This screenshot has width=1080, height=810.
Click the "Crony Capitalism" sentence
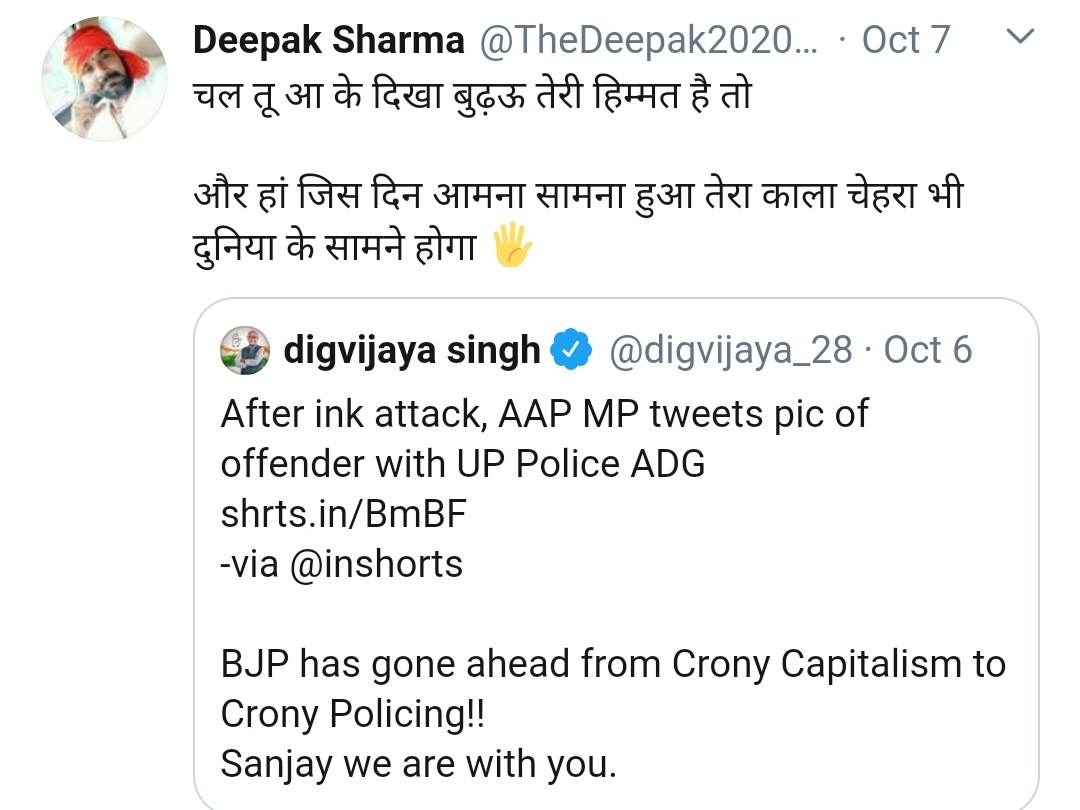pos(613,664)
